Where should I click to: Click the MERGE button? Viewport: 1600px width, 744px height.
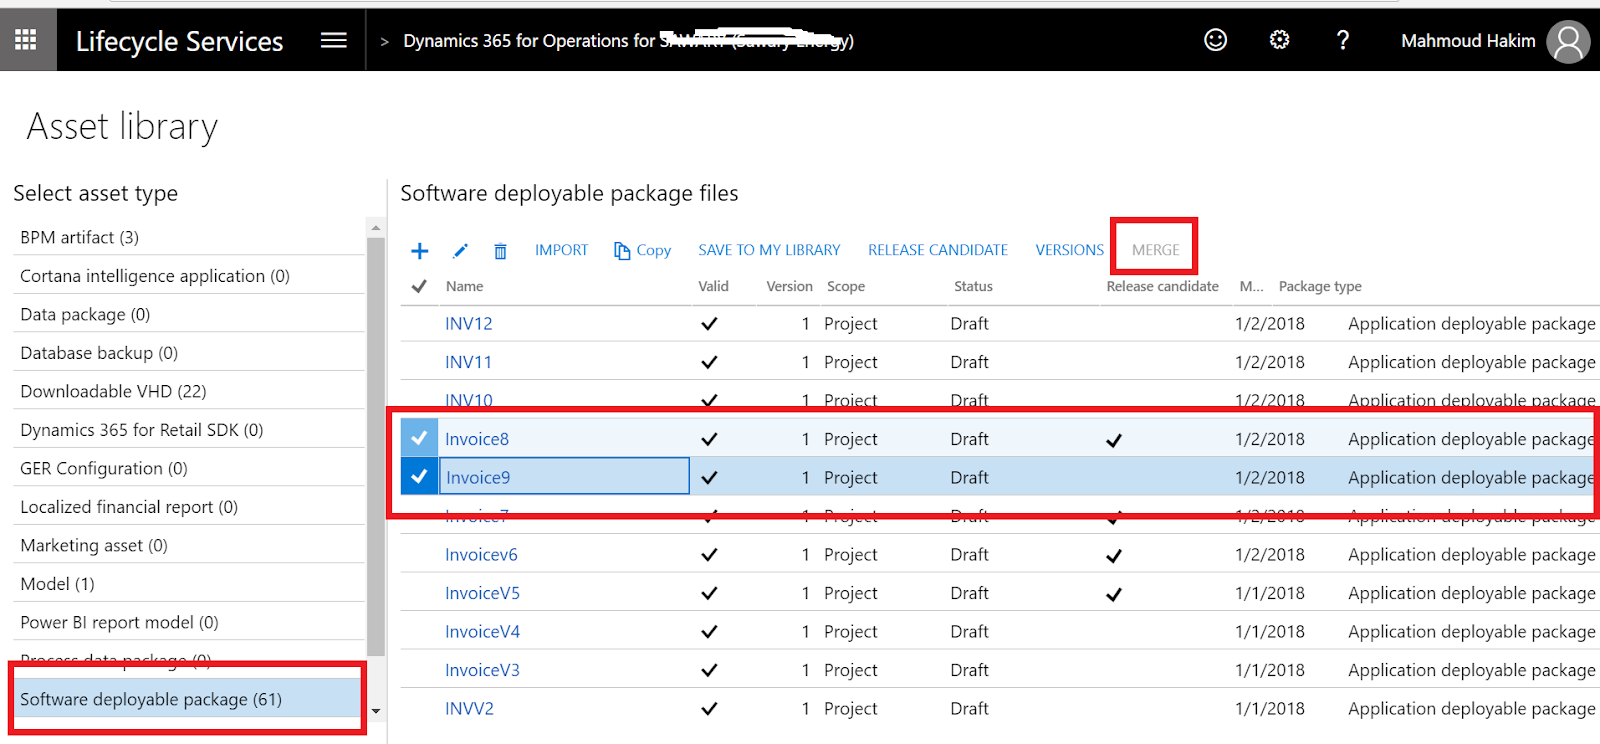tap(1155, 250)
